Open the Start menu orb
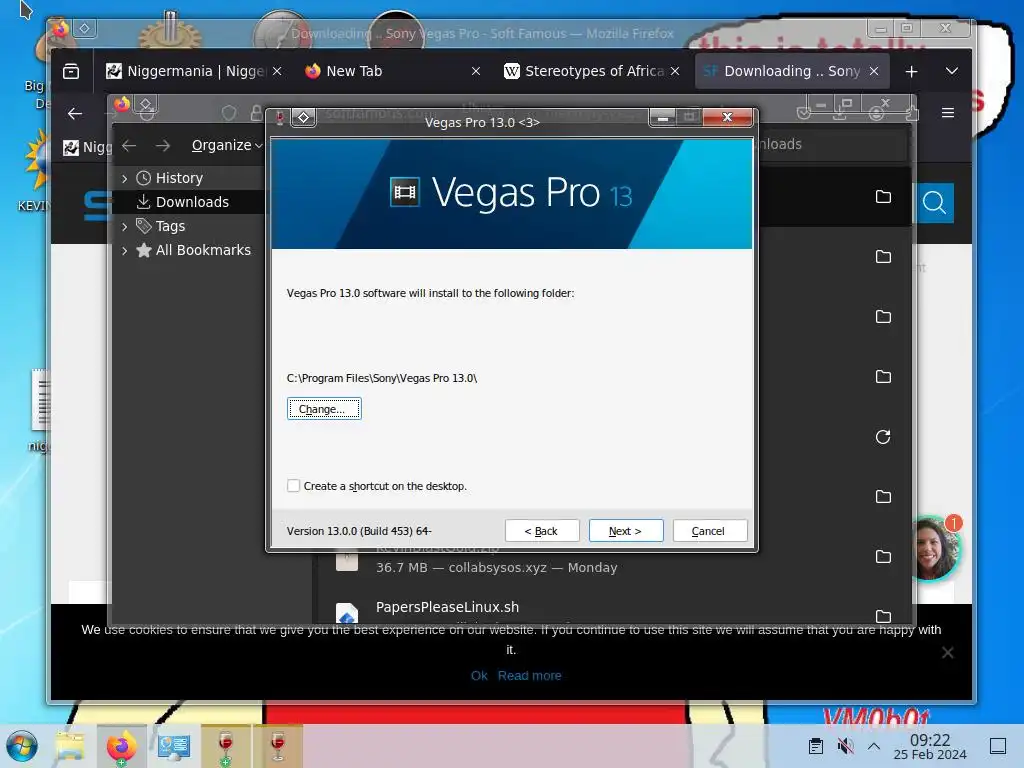This screenshot has height=768, width=1024. pyautogui.click(x=22, y=746)
